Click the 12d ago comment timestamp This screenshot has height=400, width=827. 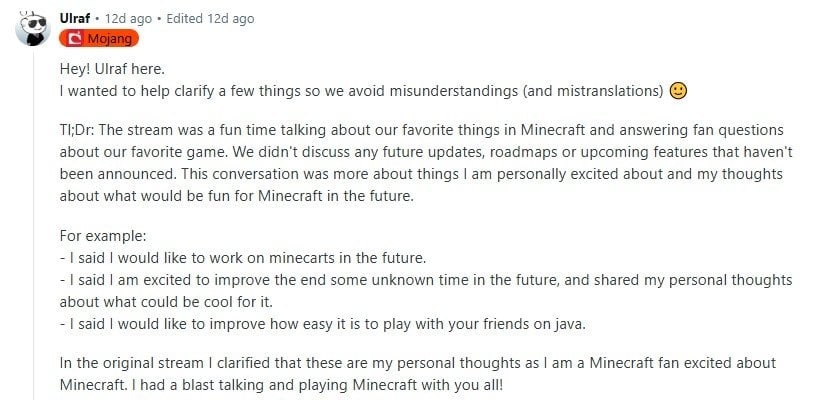point(128,18)
